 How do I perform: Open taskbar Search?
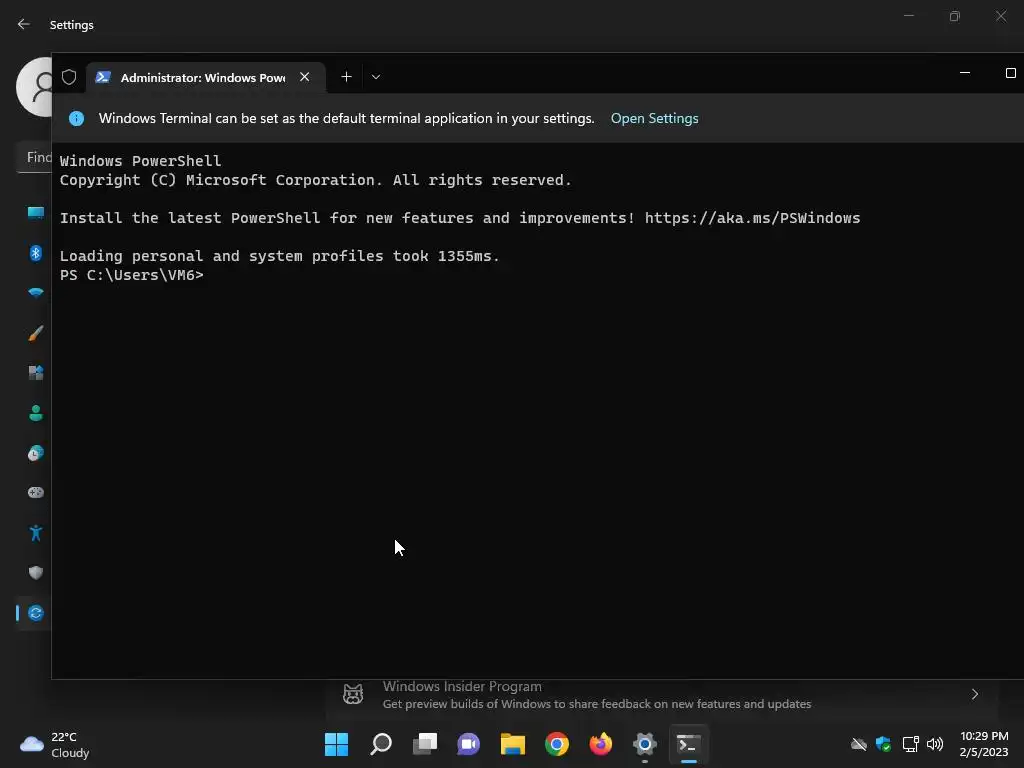[x=381, y=744]
